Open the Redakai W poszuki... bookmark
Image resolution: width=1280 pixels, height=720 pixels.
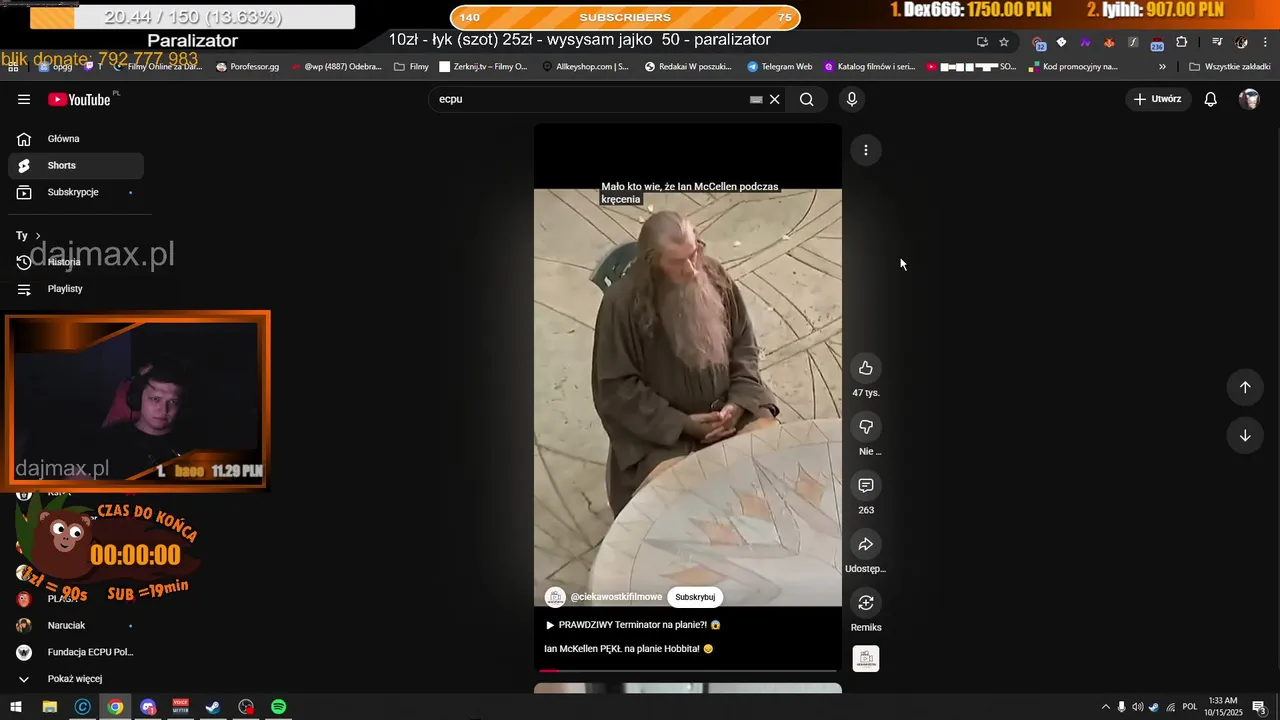click(x=688, y=67)
